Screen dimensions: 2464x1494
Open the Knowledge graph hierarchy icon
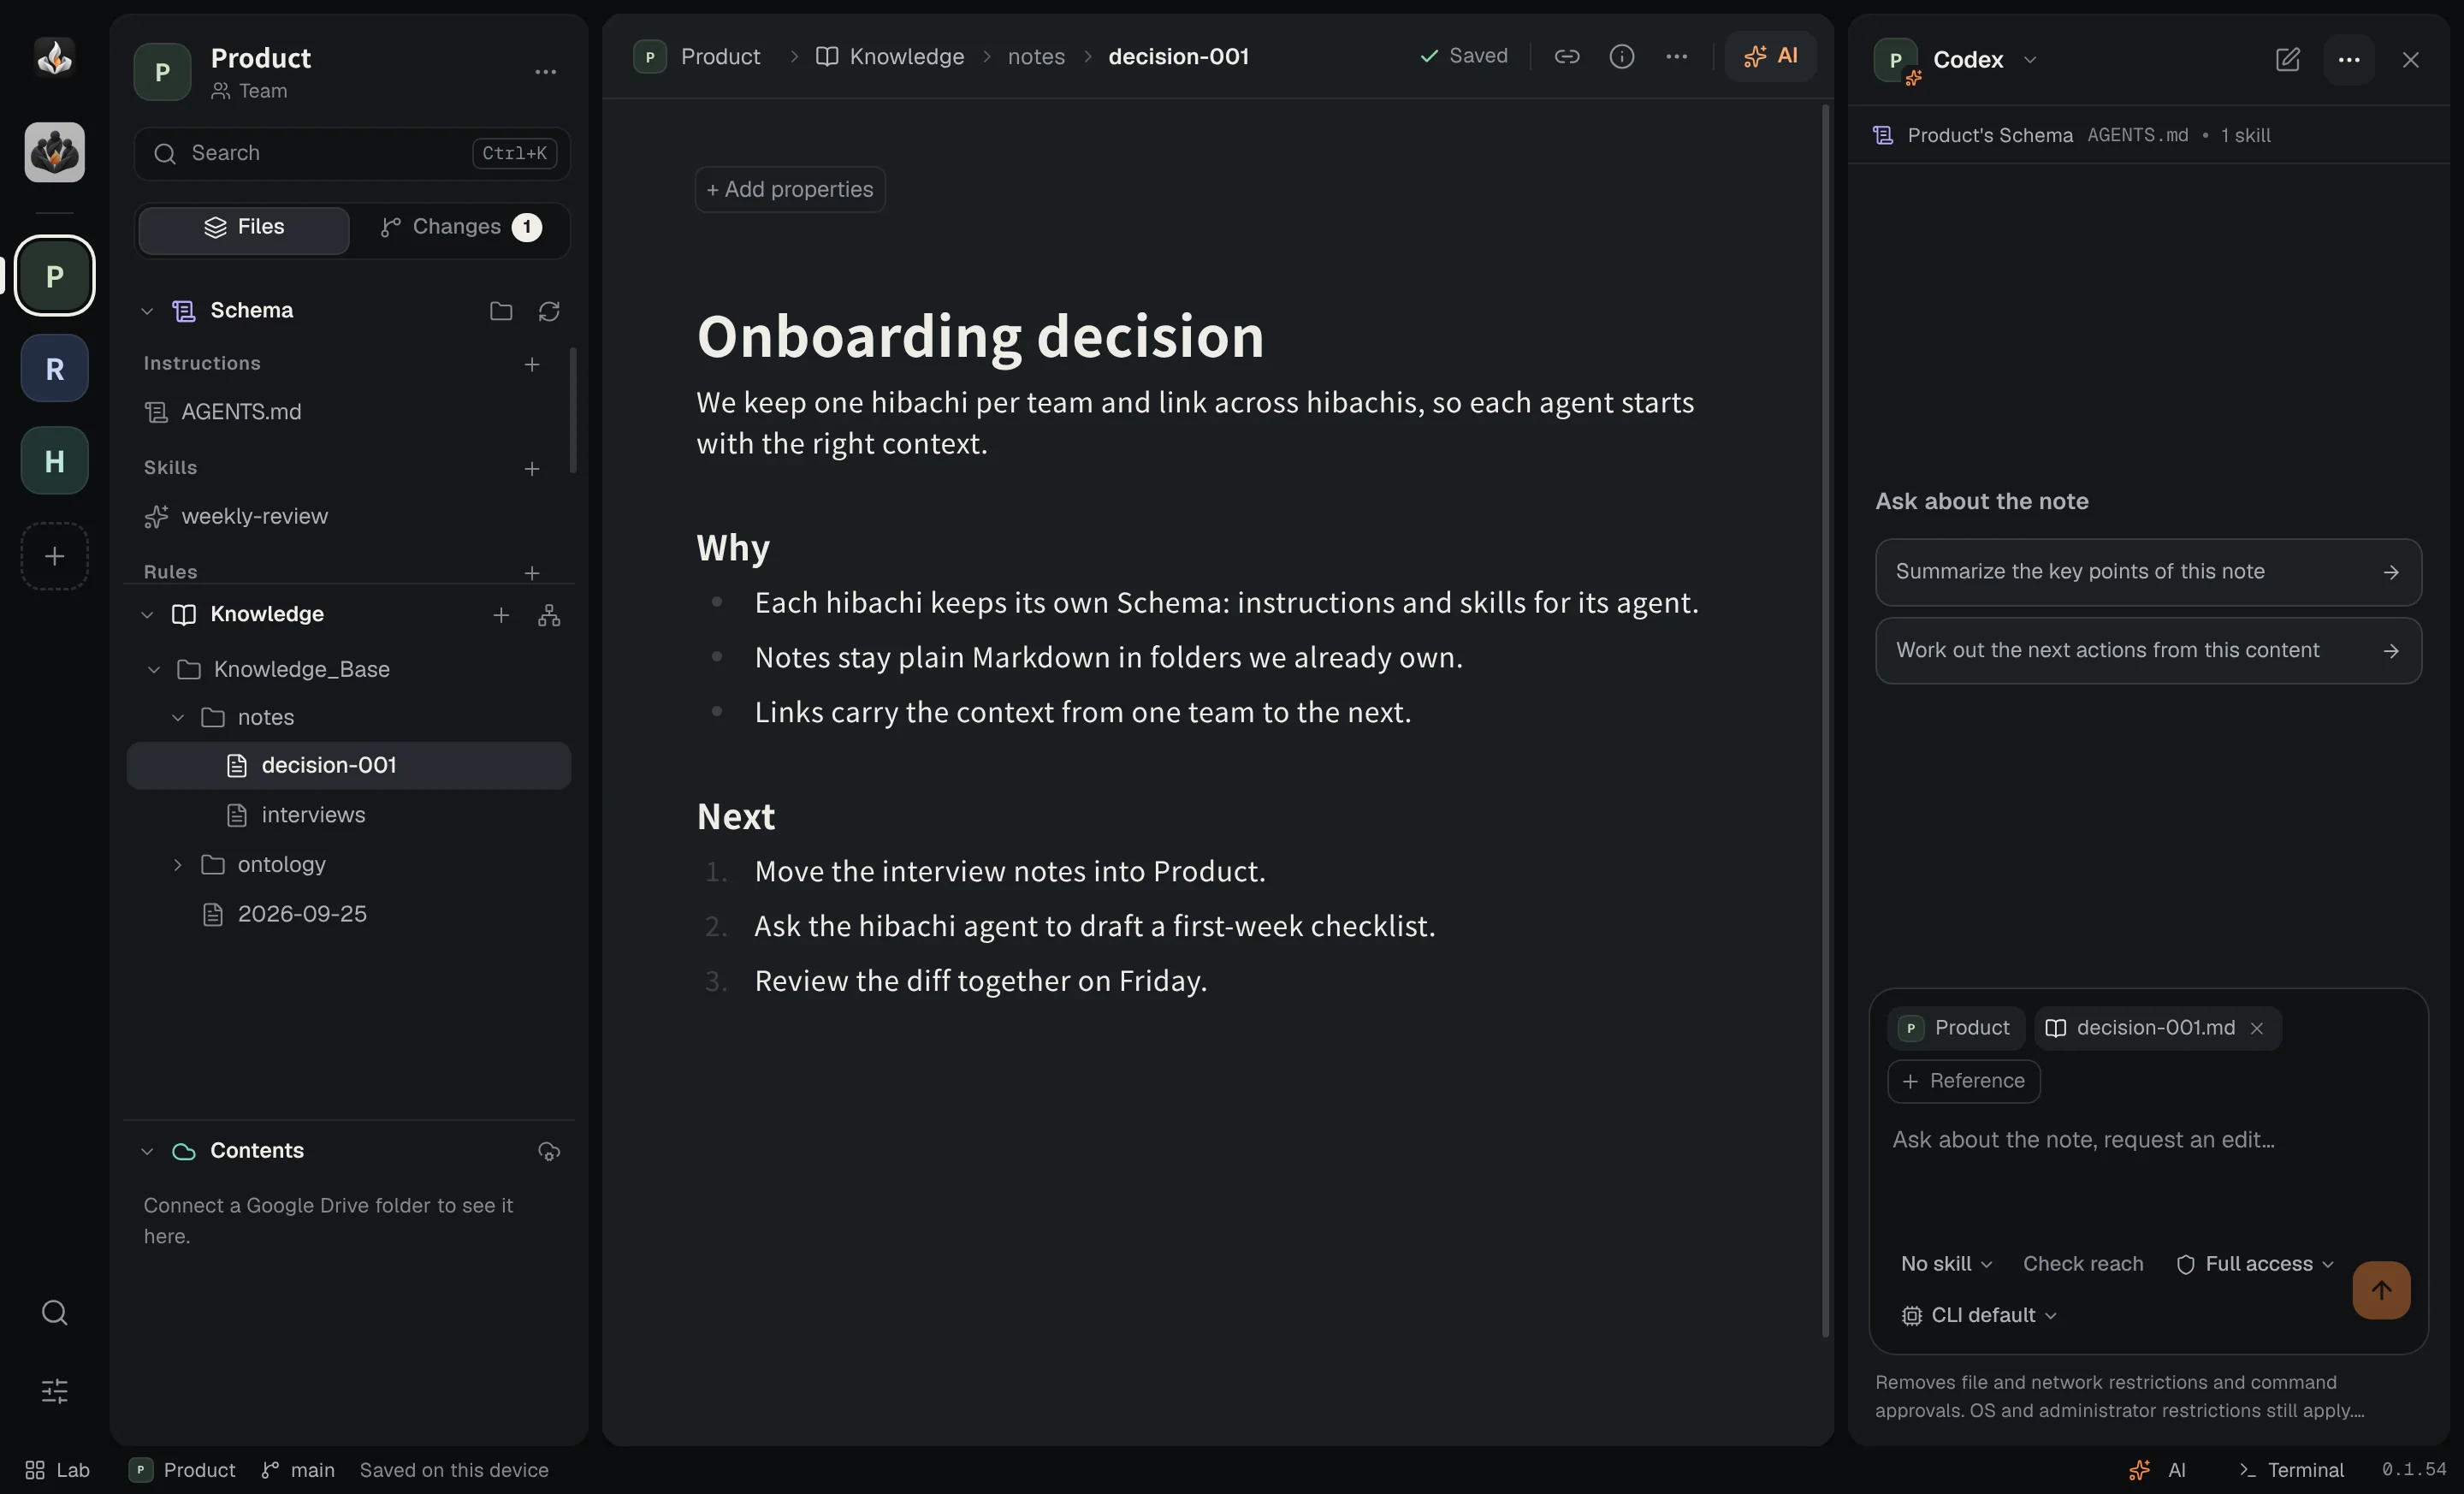point(549,615)
